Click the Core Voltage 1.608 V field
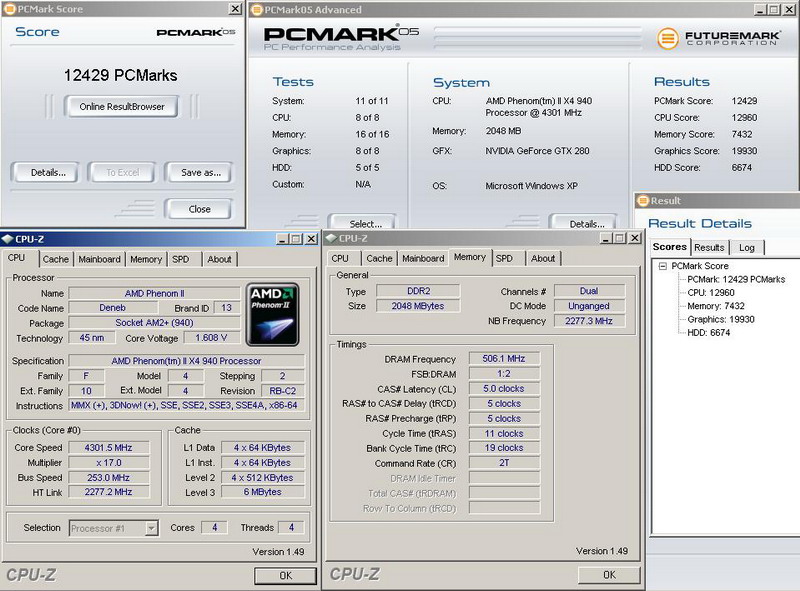The image size is (800, 591). coord(211,337)
